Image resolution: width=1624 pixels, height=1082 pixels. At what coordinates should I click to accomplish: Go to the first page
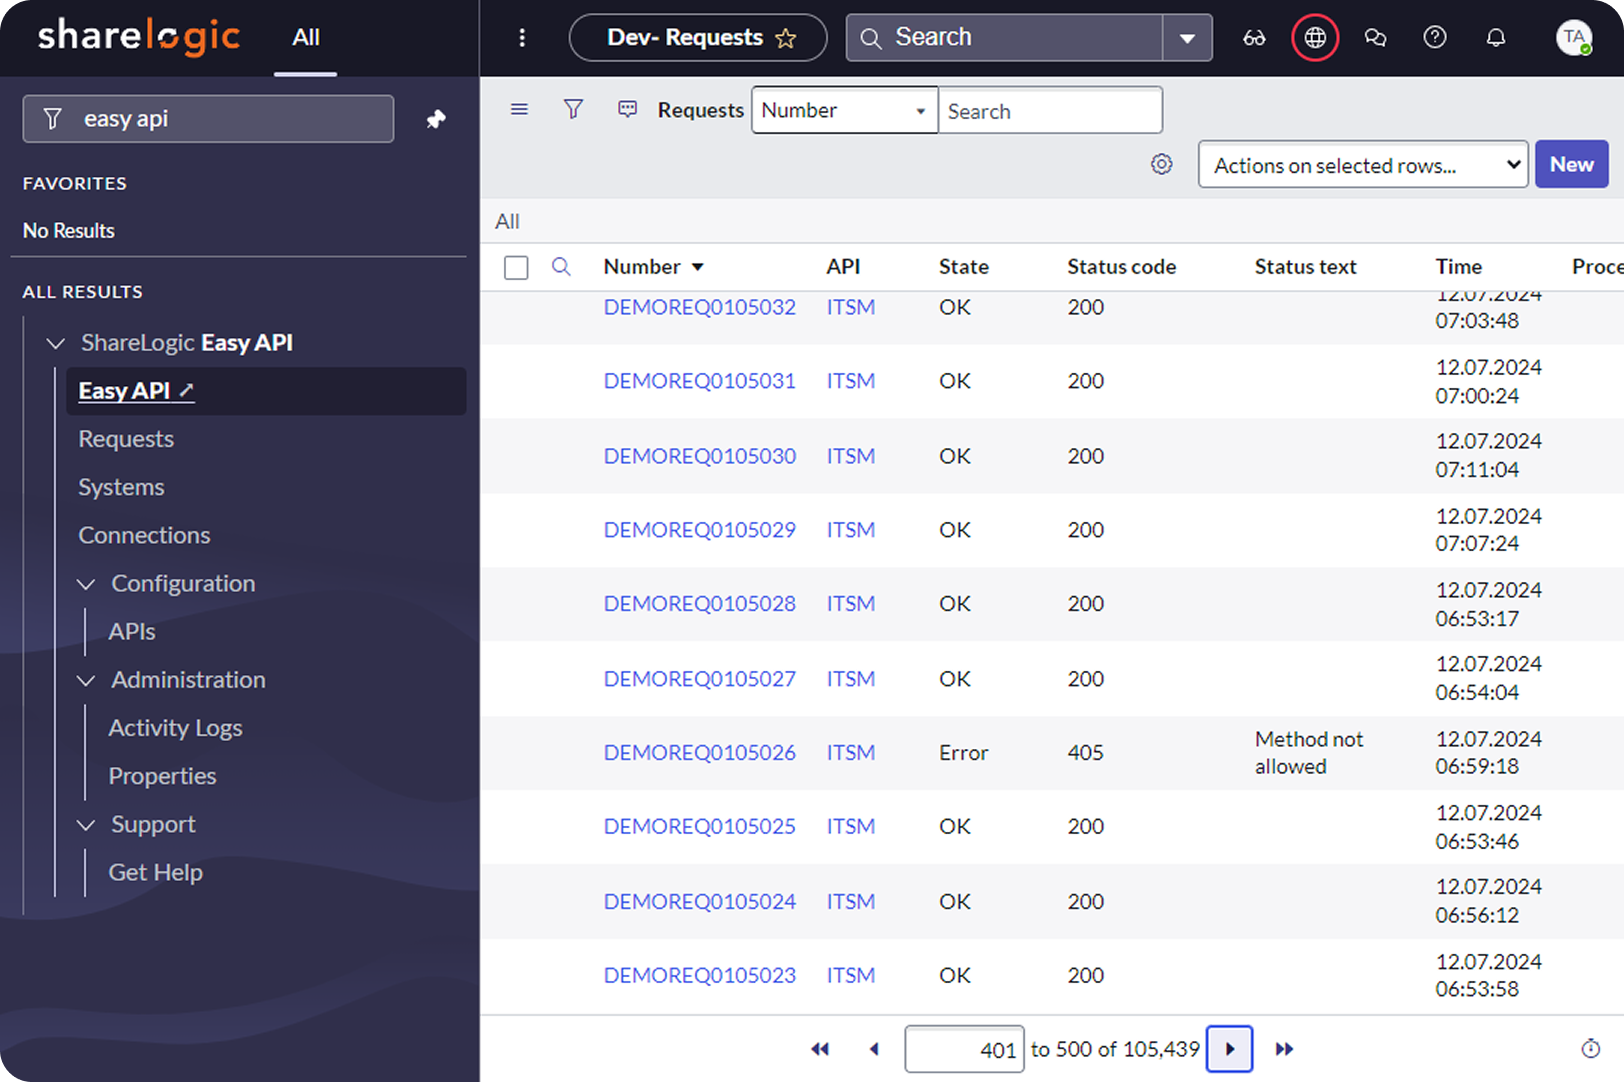tap(820, 1049)
